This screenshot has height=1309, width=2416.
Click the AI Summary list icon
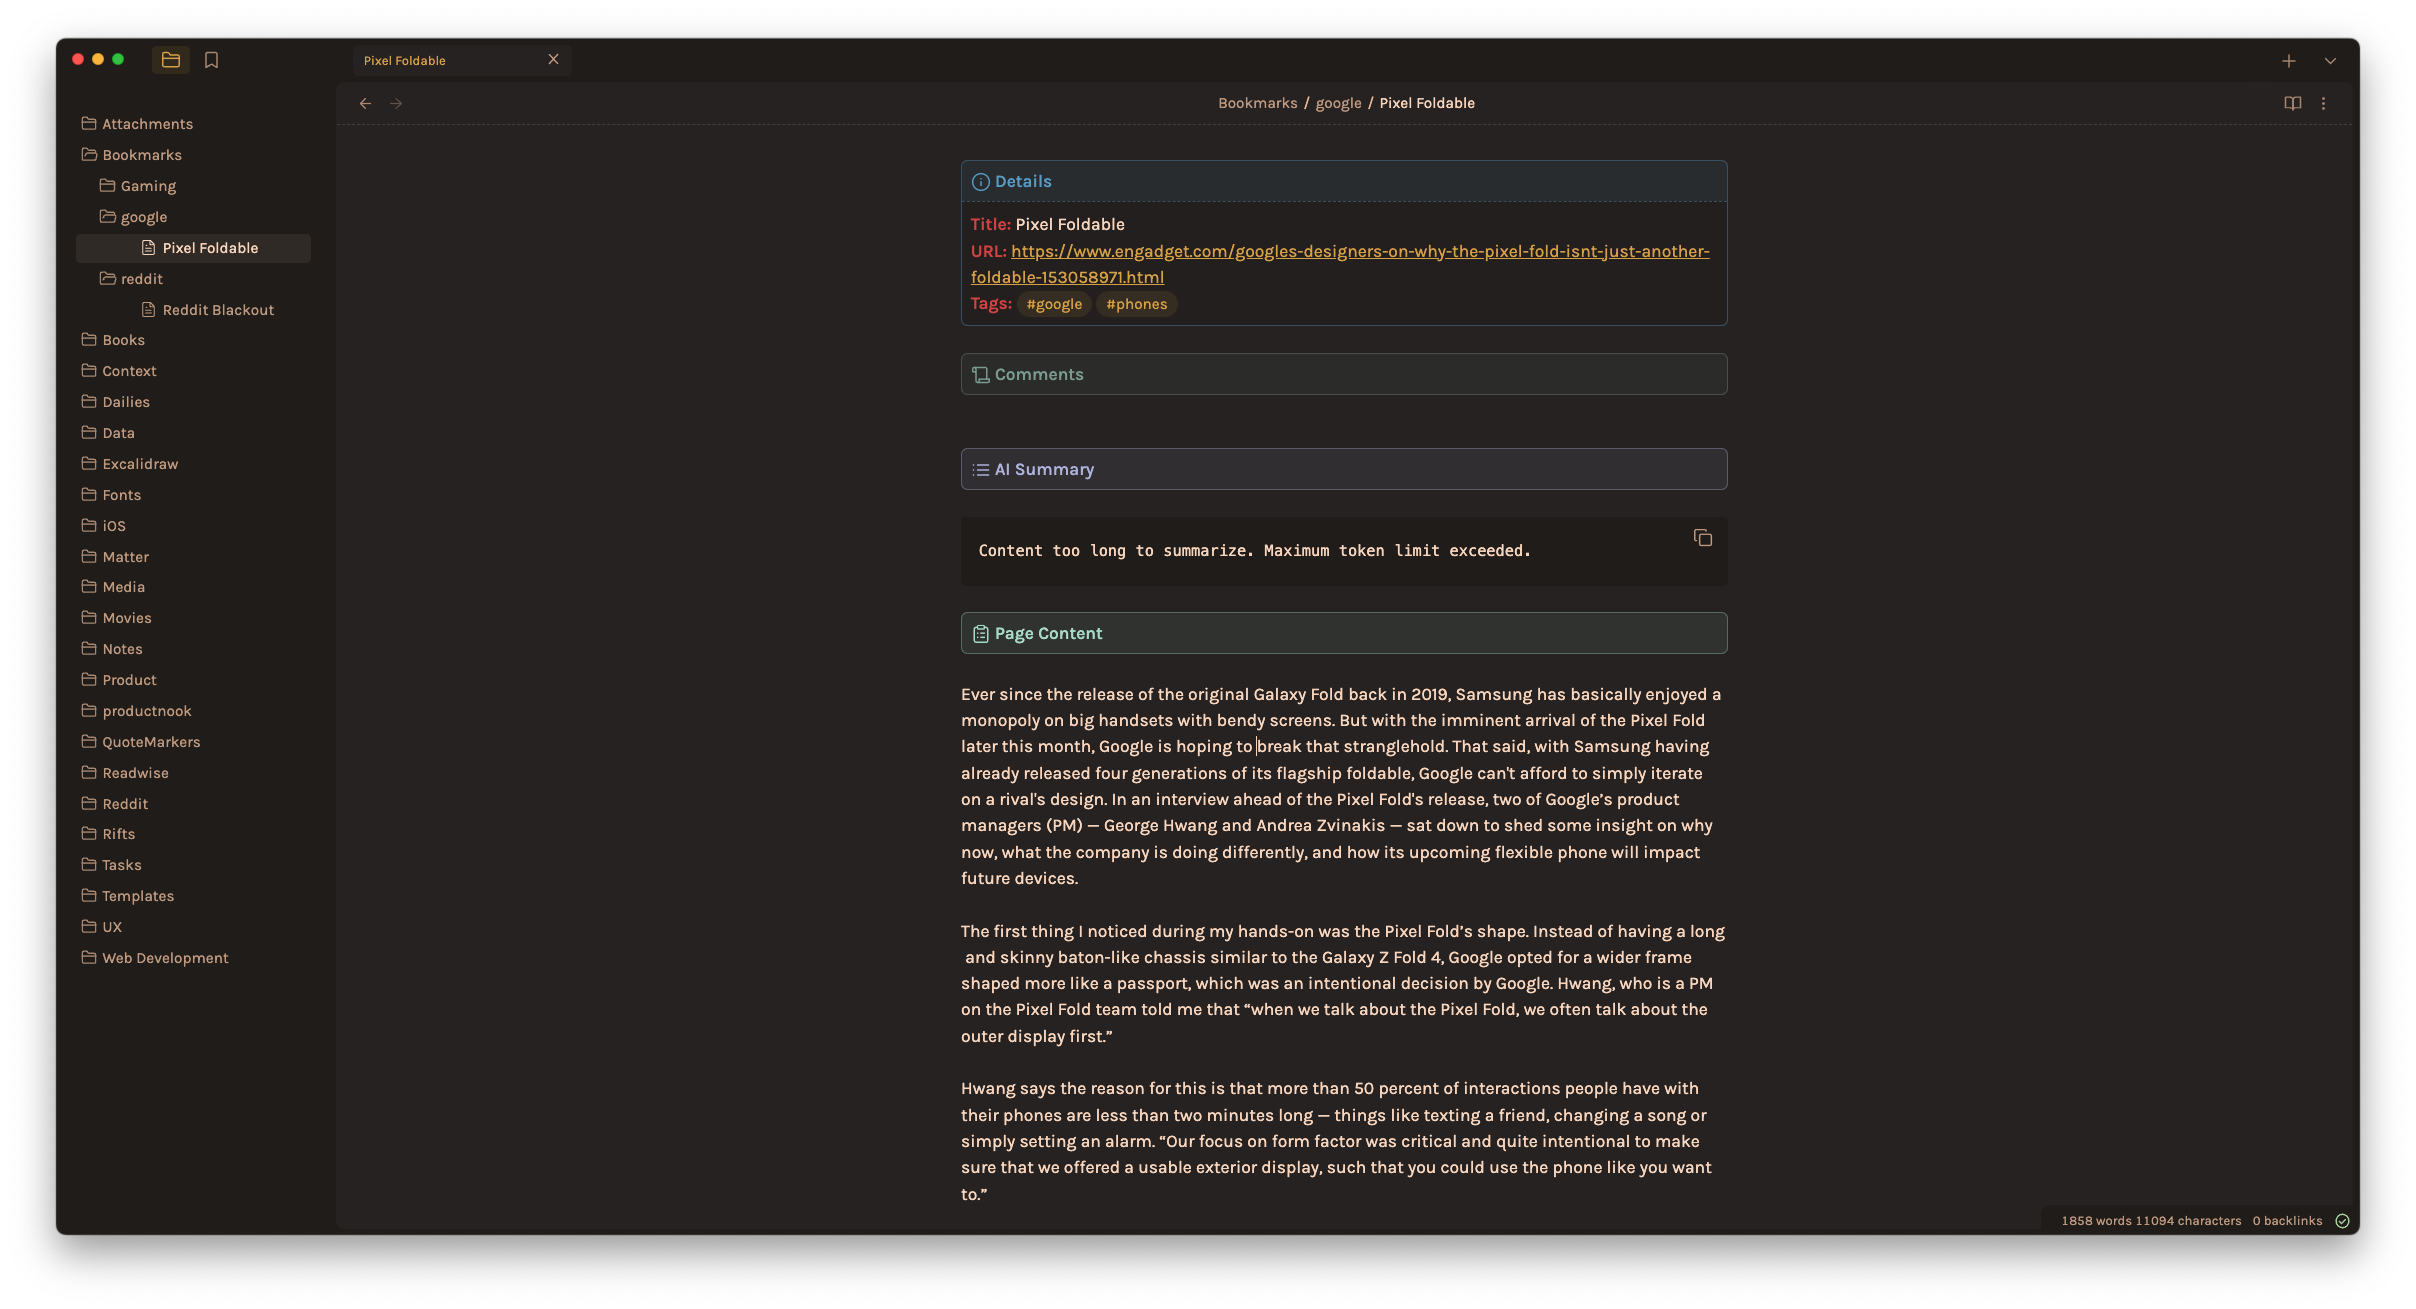click(x=981, y=470)
